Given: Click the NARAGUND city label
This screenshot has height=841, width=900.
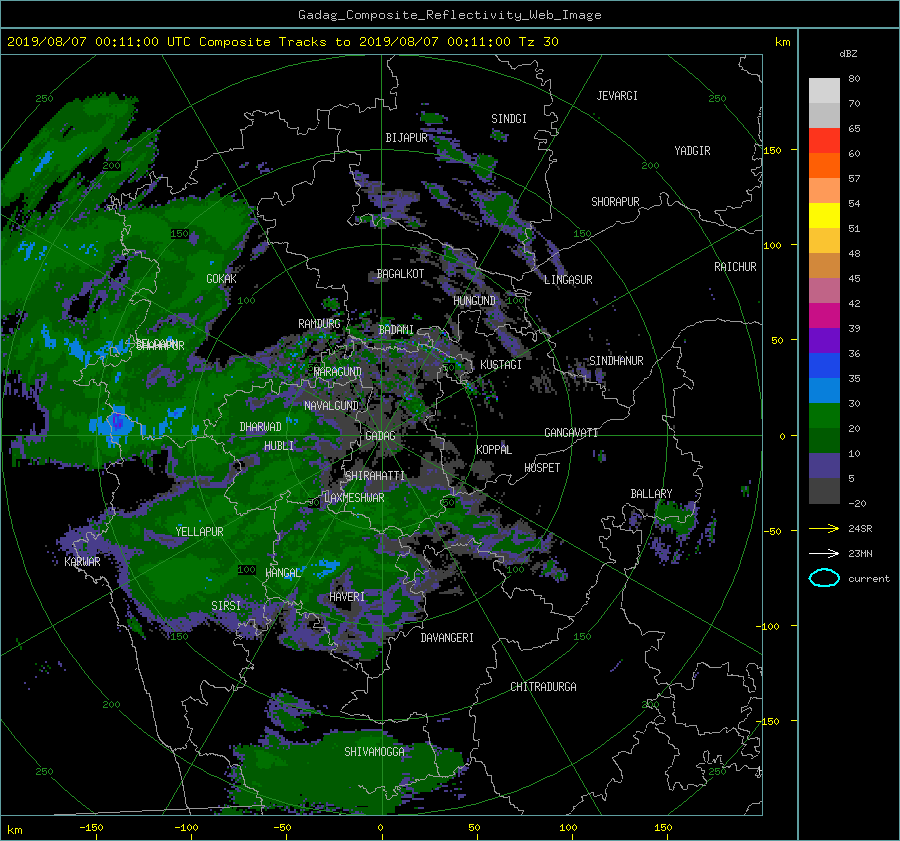Looking at the screenshot, I should (338, 372).
